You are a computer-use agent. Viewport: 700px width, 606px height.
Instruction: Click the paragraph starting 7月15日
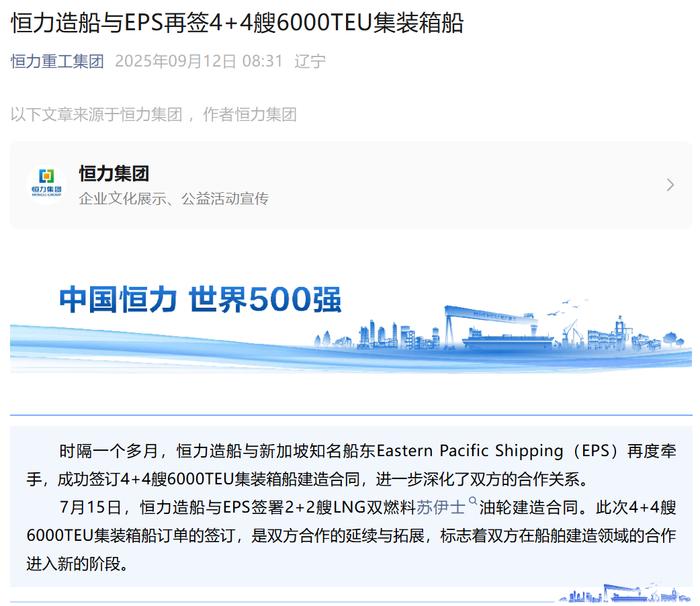[351, 535]
